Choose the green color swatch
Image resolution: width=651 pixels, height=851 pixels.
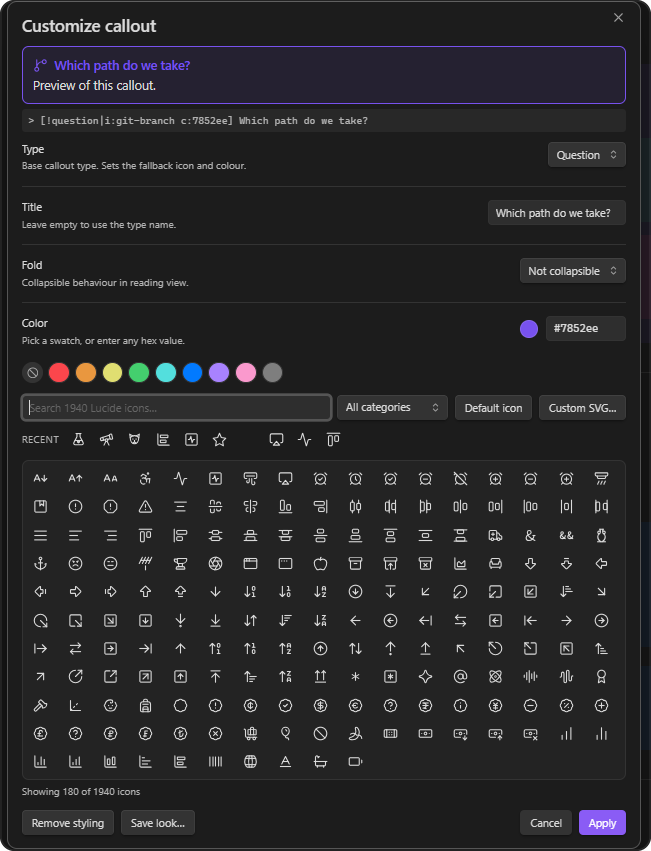coord(139,373)
